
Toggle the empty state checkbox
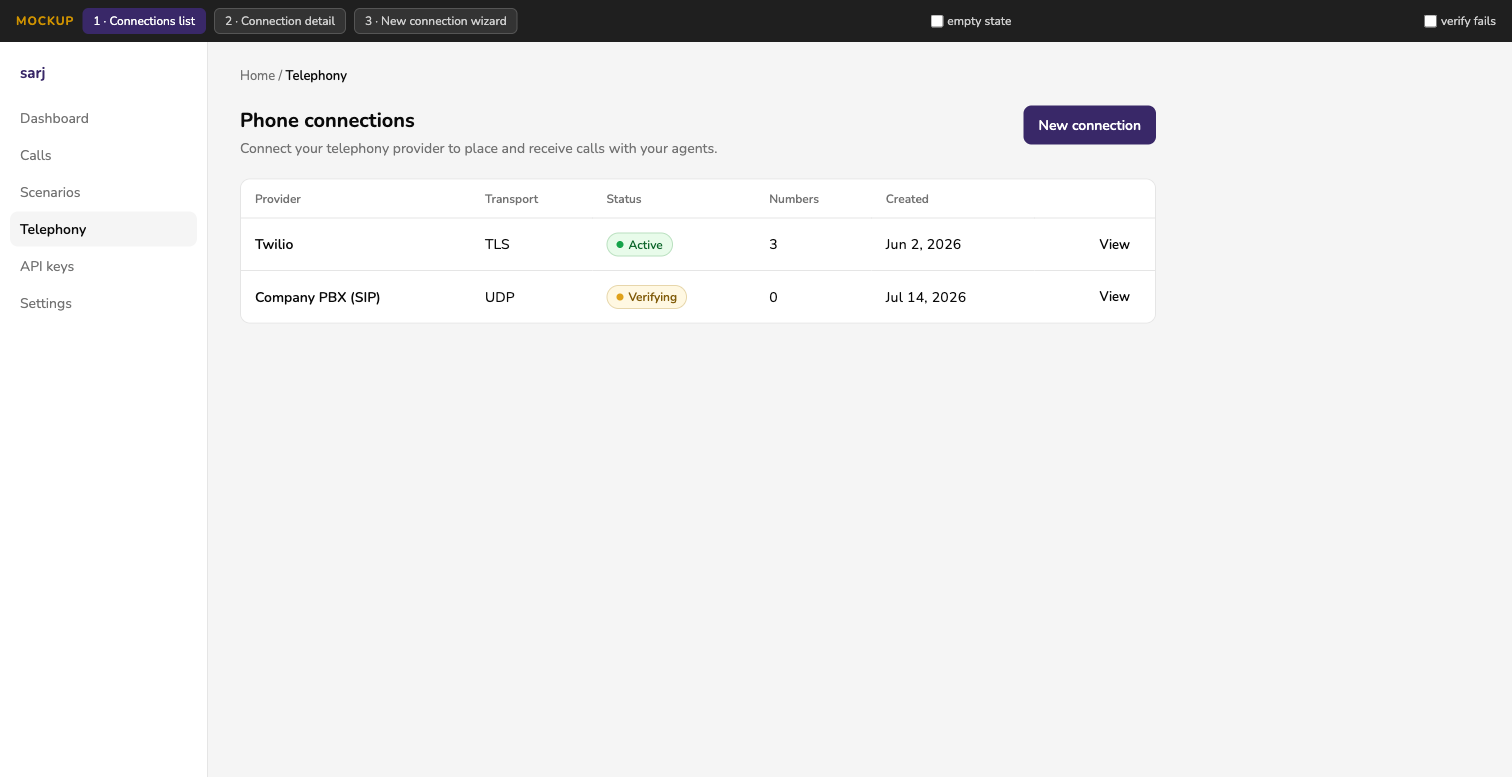[x=937, y=21]
